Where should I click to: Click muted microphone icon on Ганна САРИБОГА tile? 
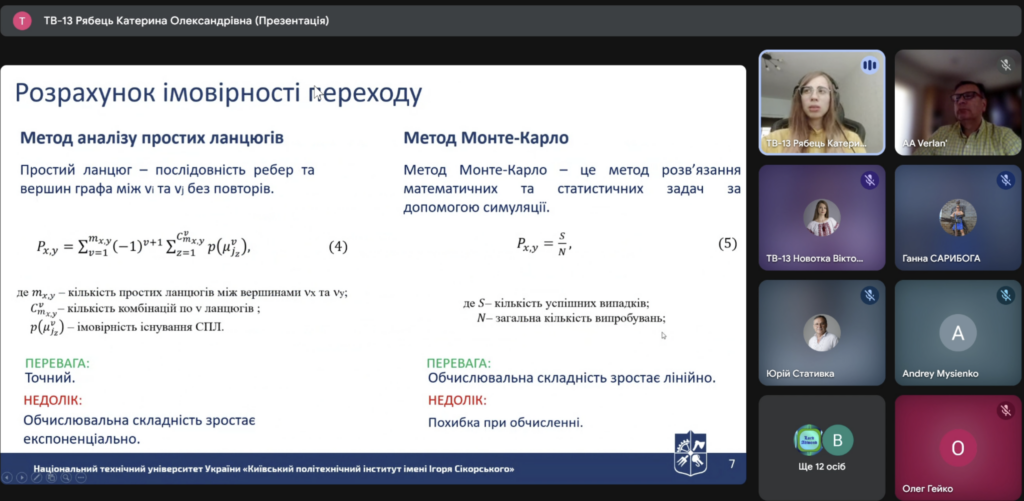[x=1006, y=180]
